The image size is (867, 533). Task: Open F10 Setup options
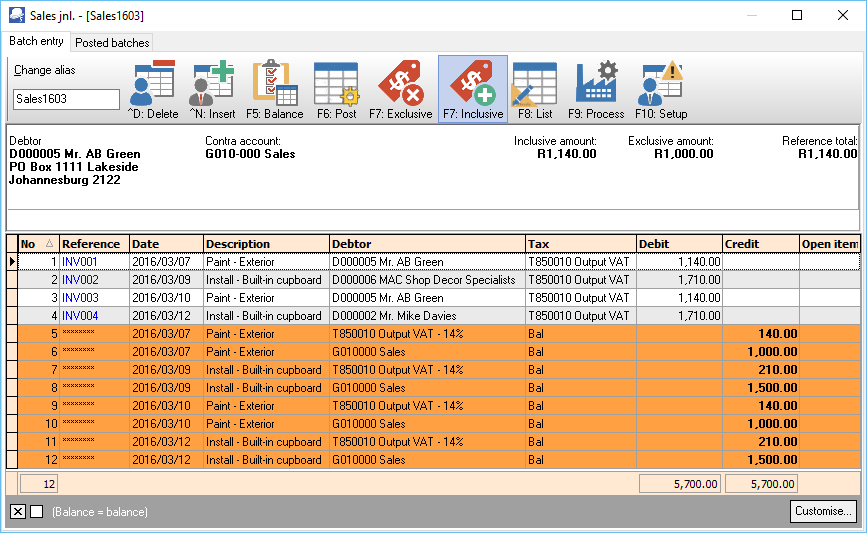click(x=661, y=89)
